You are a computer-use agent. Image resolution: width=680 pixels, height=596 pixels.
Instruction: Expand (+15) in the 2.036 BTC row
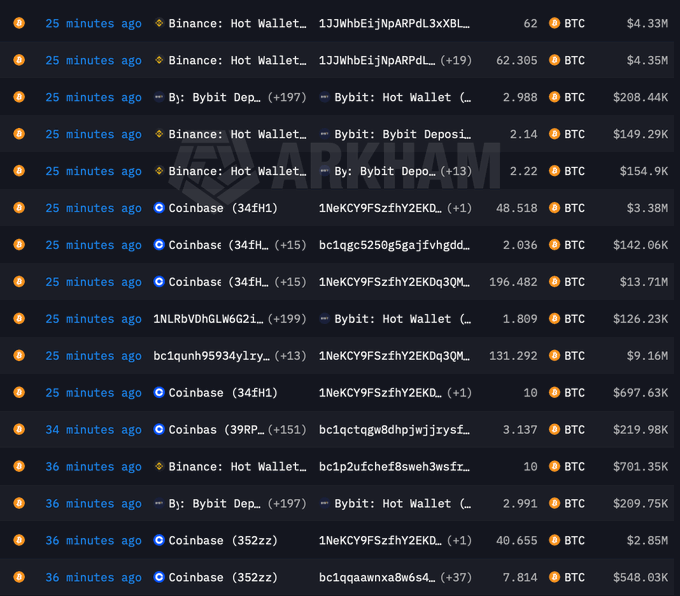click(290, 245)
